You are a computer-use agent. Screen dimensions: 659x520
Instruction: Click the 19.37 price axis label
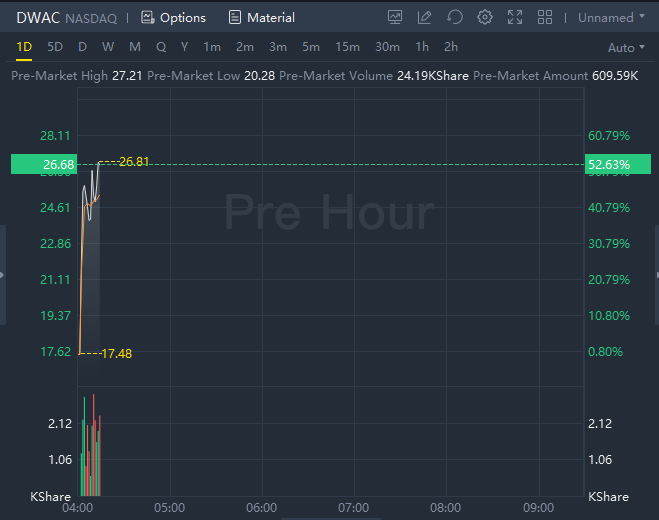pos(55,316)
